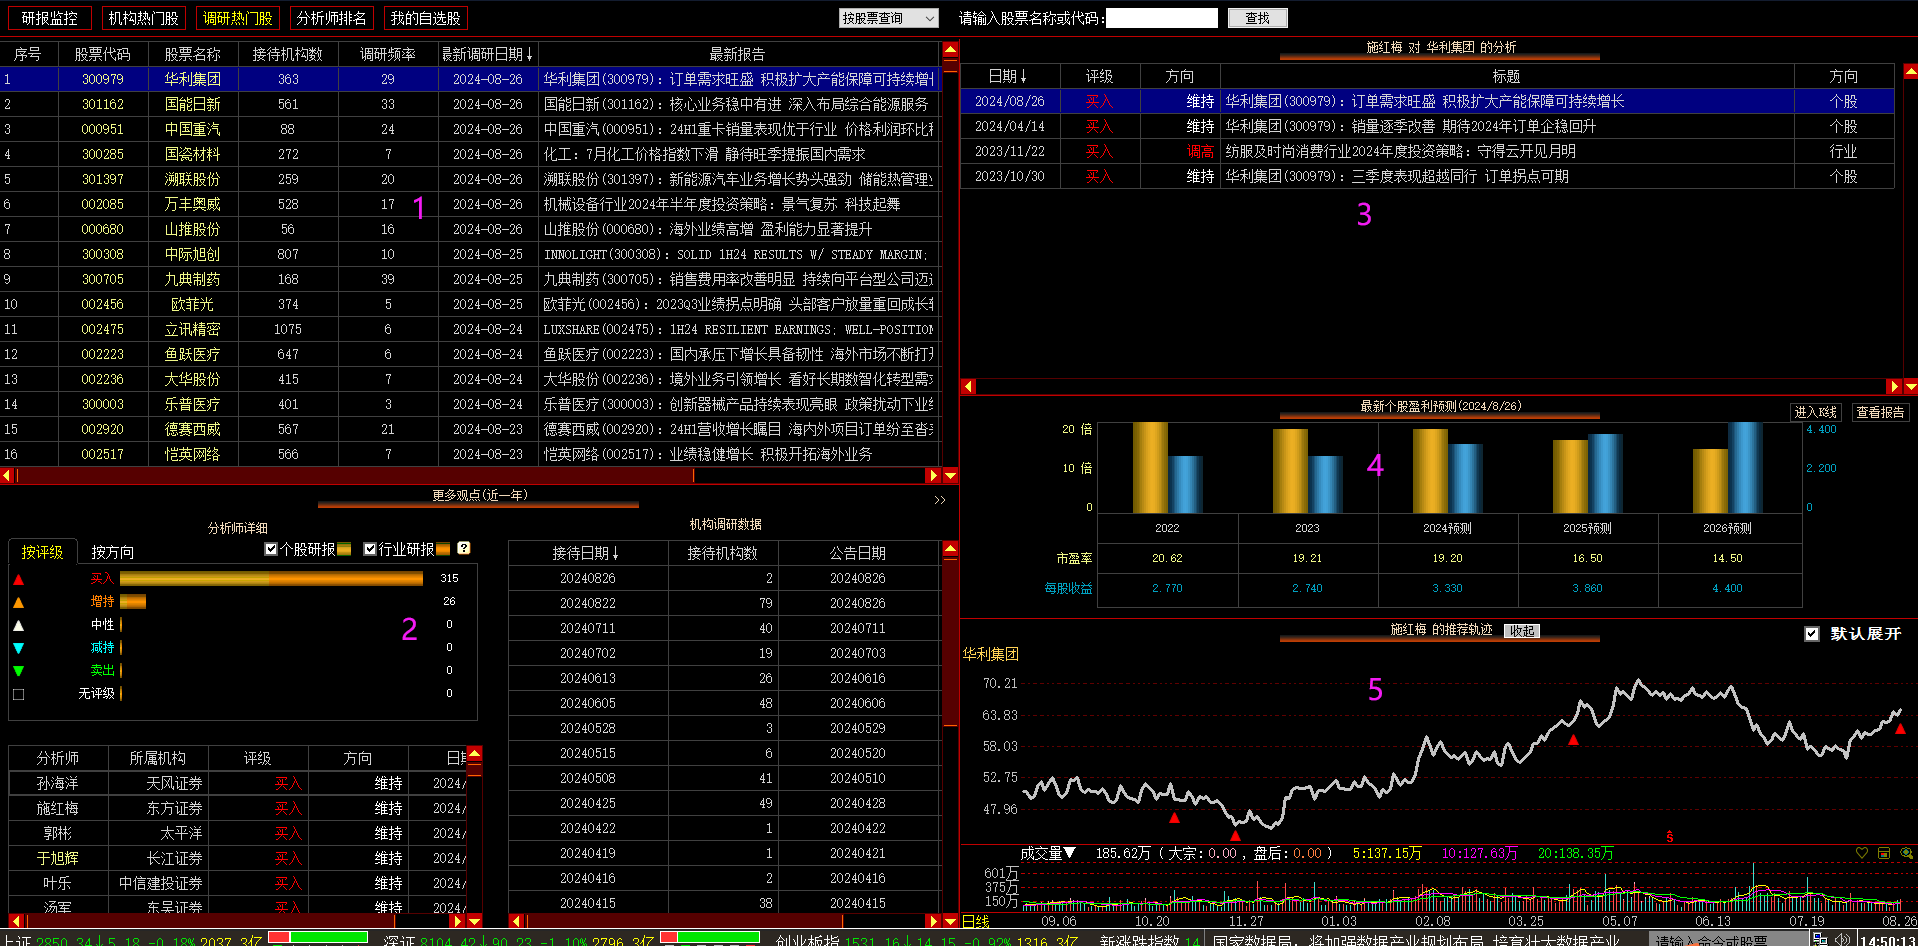Click the orange 买入 rating bar
Viewport: 1918px width, 946px height.
[270, 578]
